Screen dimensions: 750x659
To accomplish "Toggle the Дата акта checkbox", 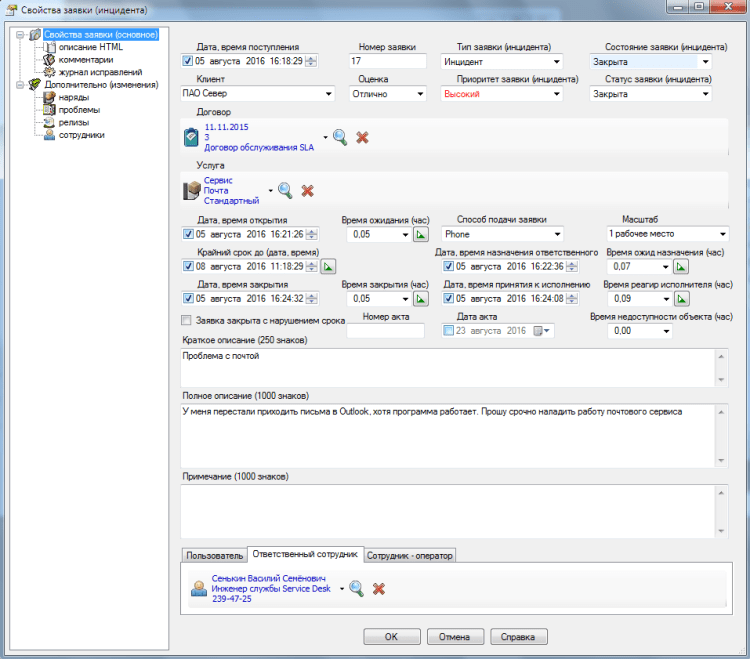I will point(448,331).
